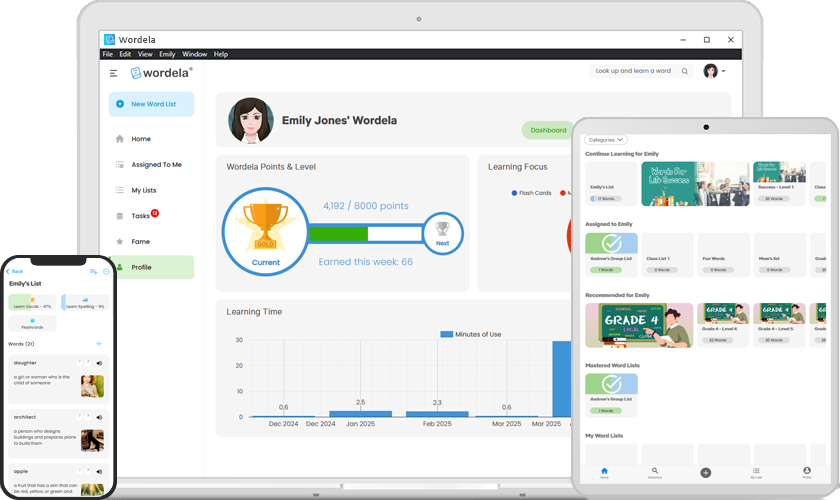Image resolution: width=840 pixels, height=500 pixels.
Task: Click the points progress bar
Action: point(365,234)
